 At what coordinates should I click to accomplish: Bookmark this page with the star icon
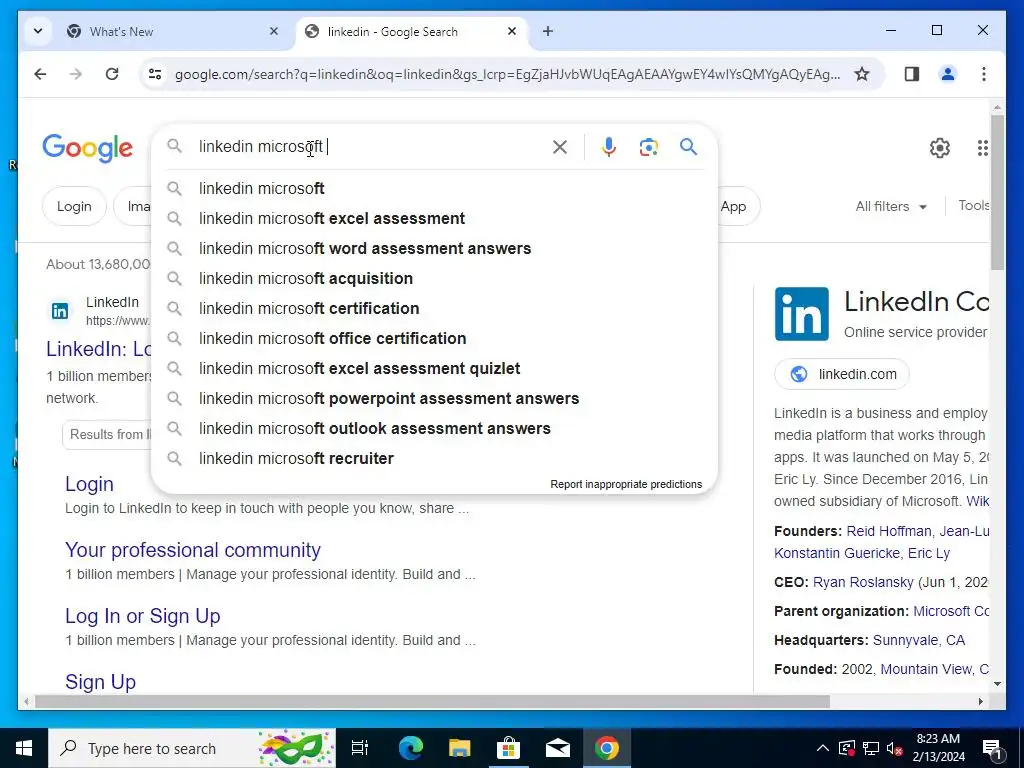pyautogui.click(x=862, y=74)
